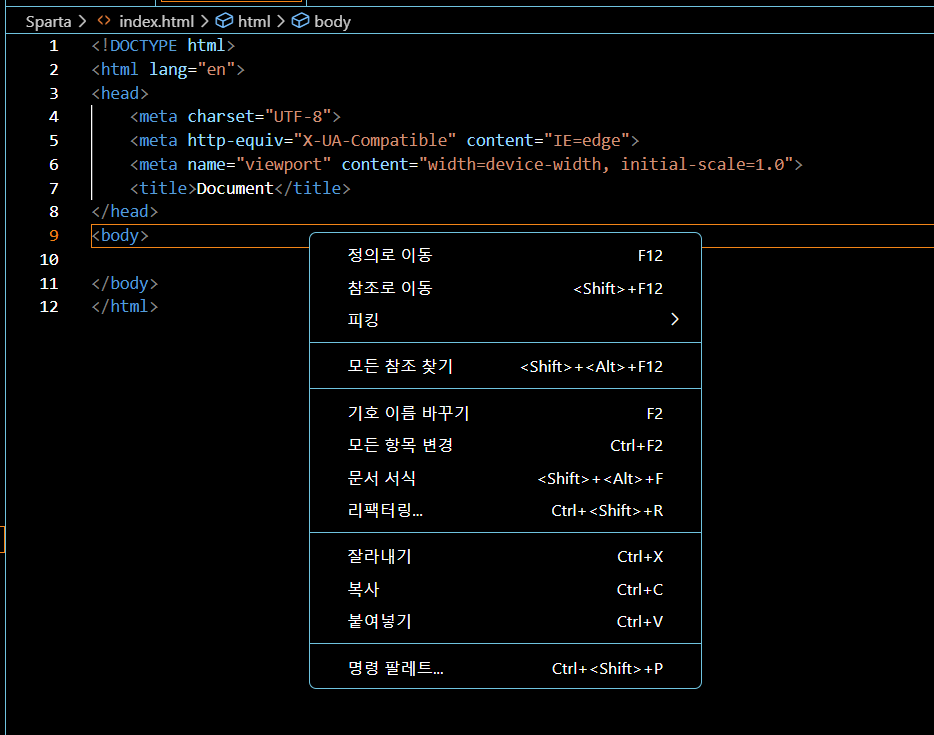934x735 pixels.
Task: Click the closing title tag
Action: click(312, 188)
